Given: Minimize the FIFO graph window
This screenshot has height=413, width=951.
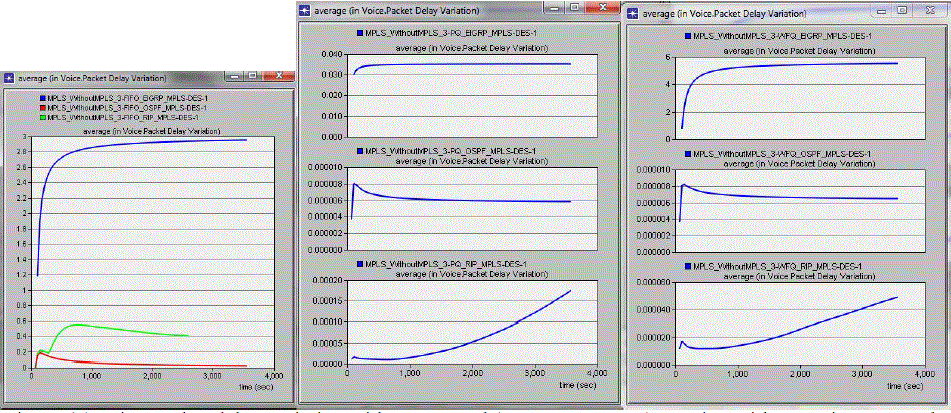Looking at the screenshot, I should pyautogui.click(x=236, y=77).
